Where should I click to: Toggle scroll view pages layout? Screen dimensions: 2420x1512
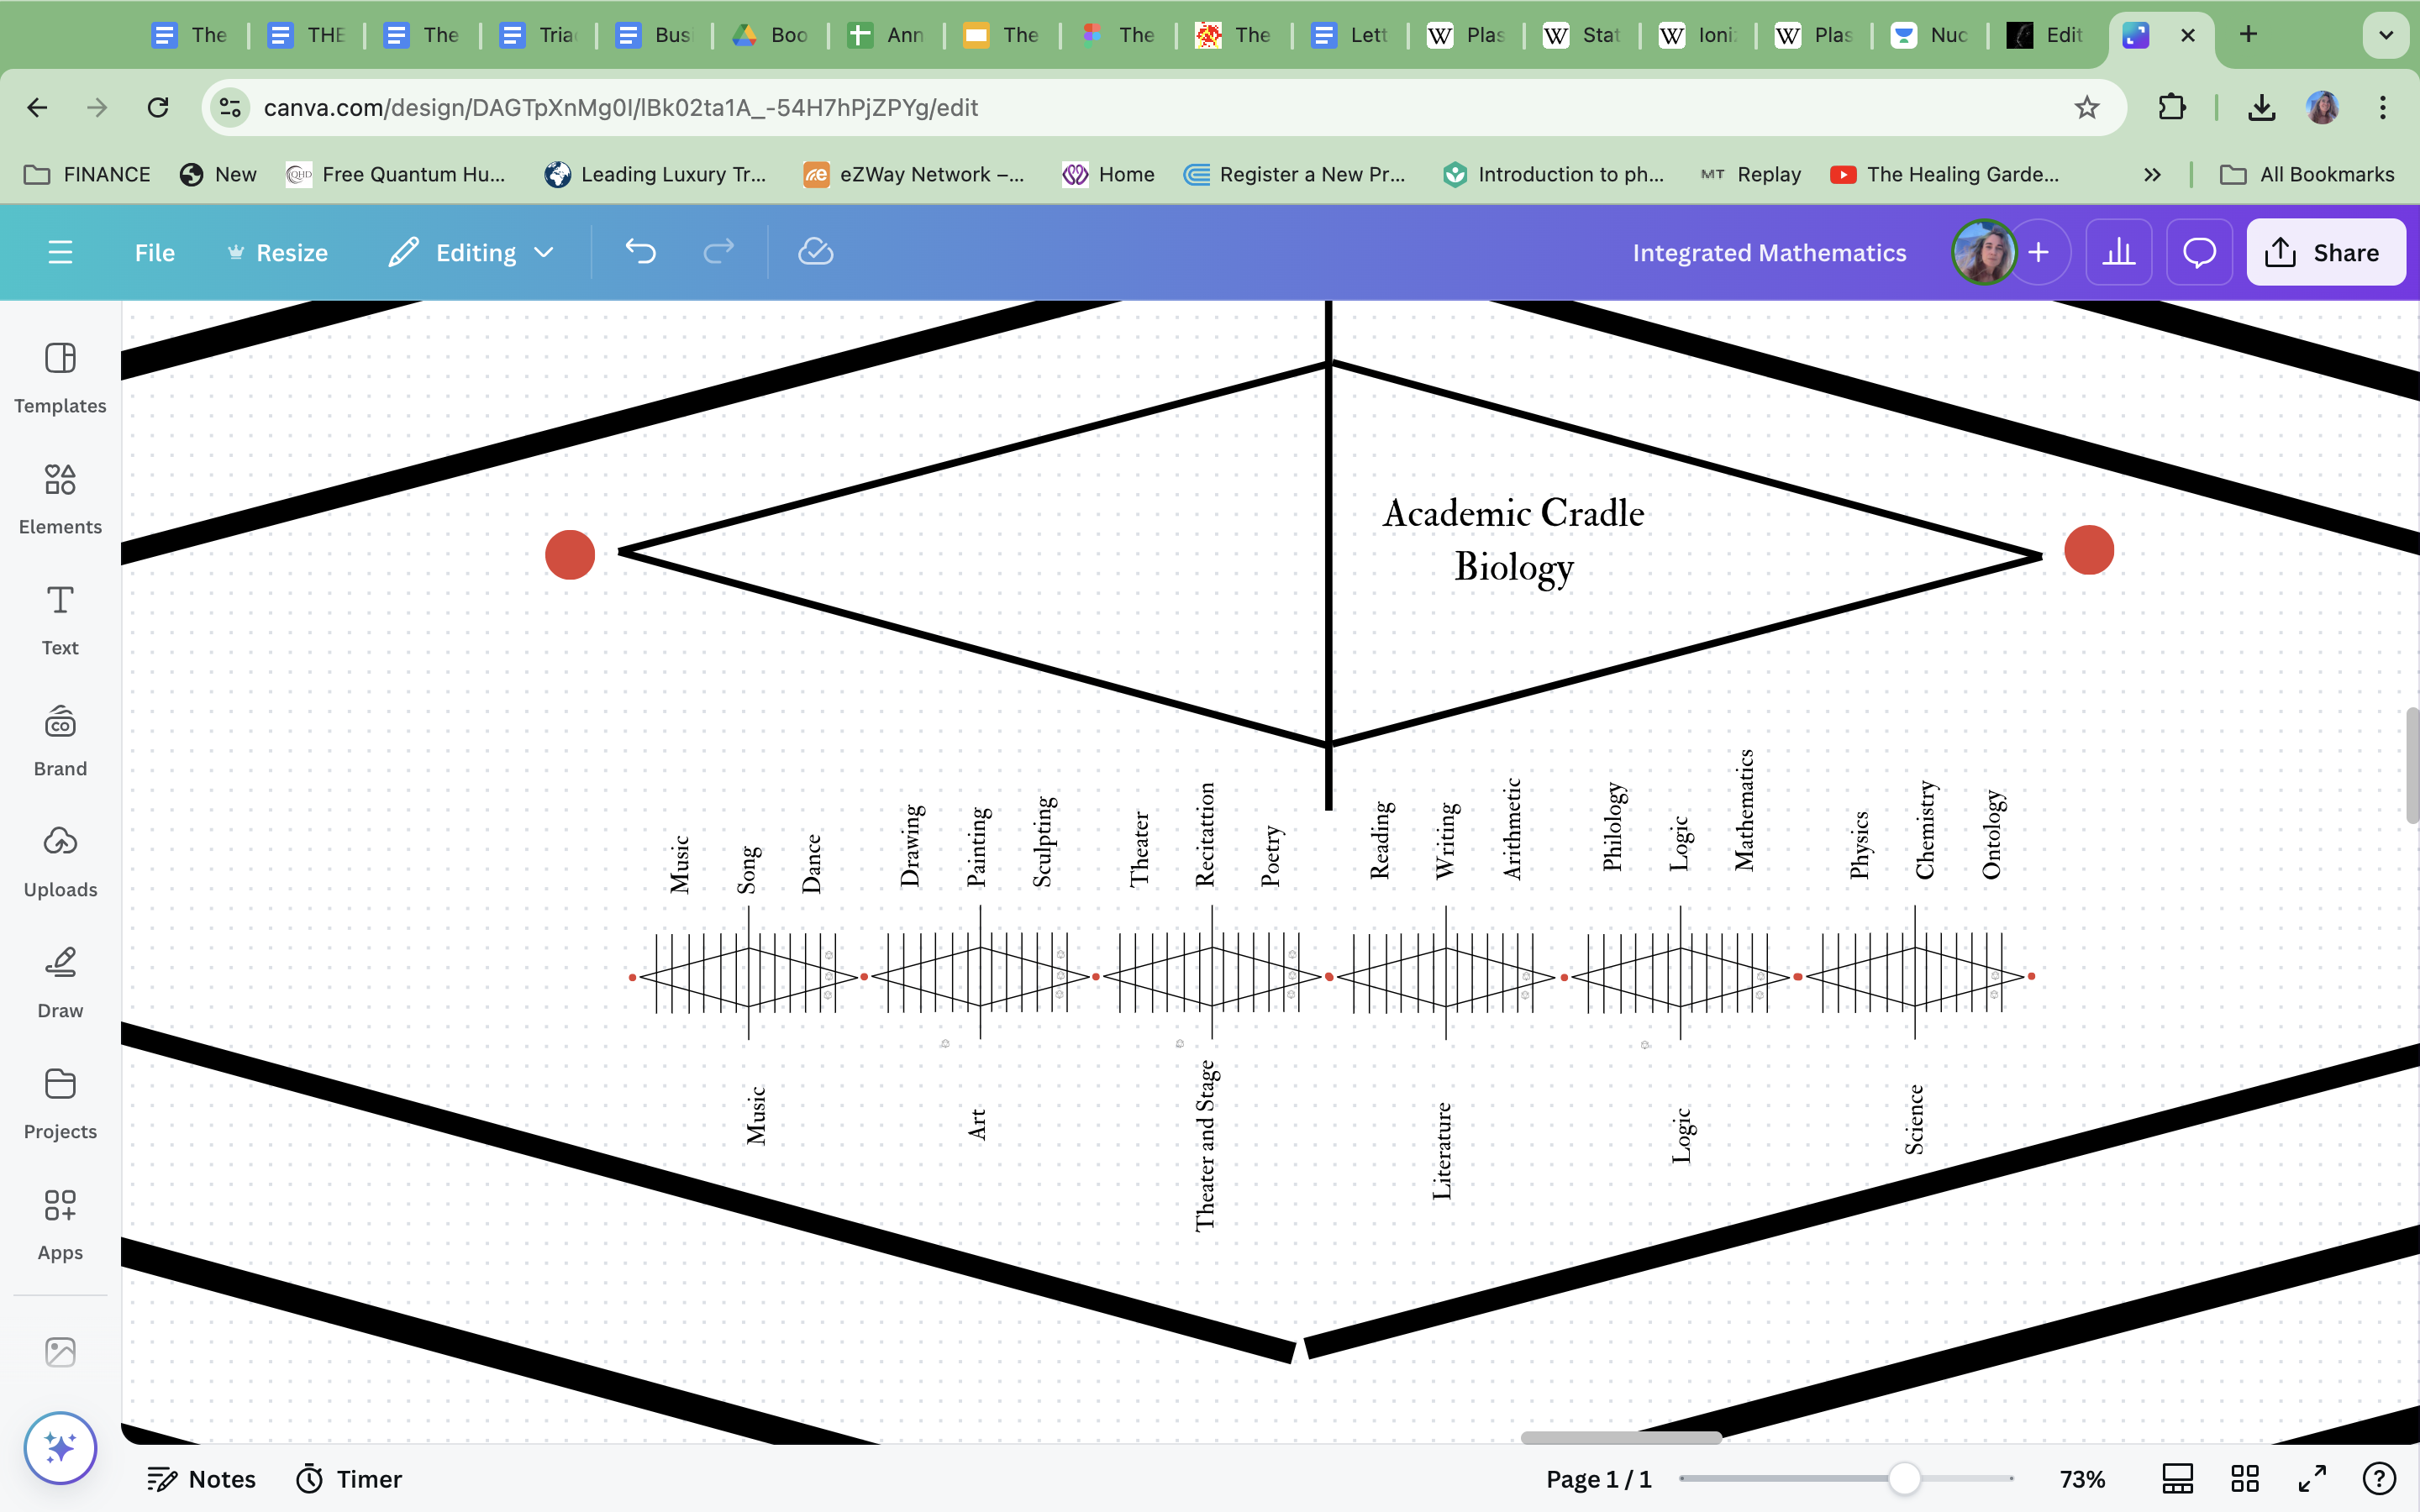click(2177, 1478)
